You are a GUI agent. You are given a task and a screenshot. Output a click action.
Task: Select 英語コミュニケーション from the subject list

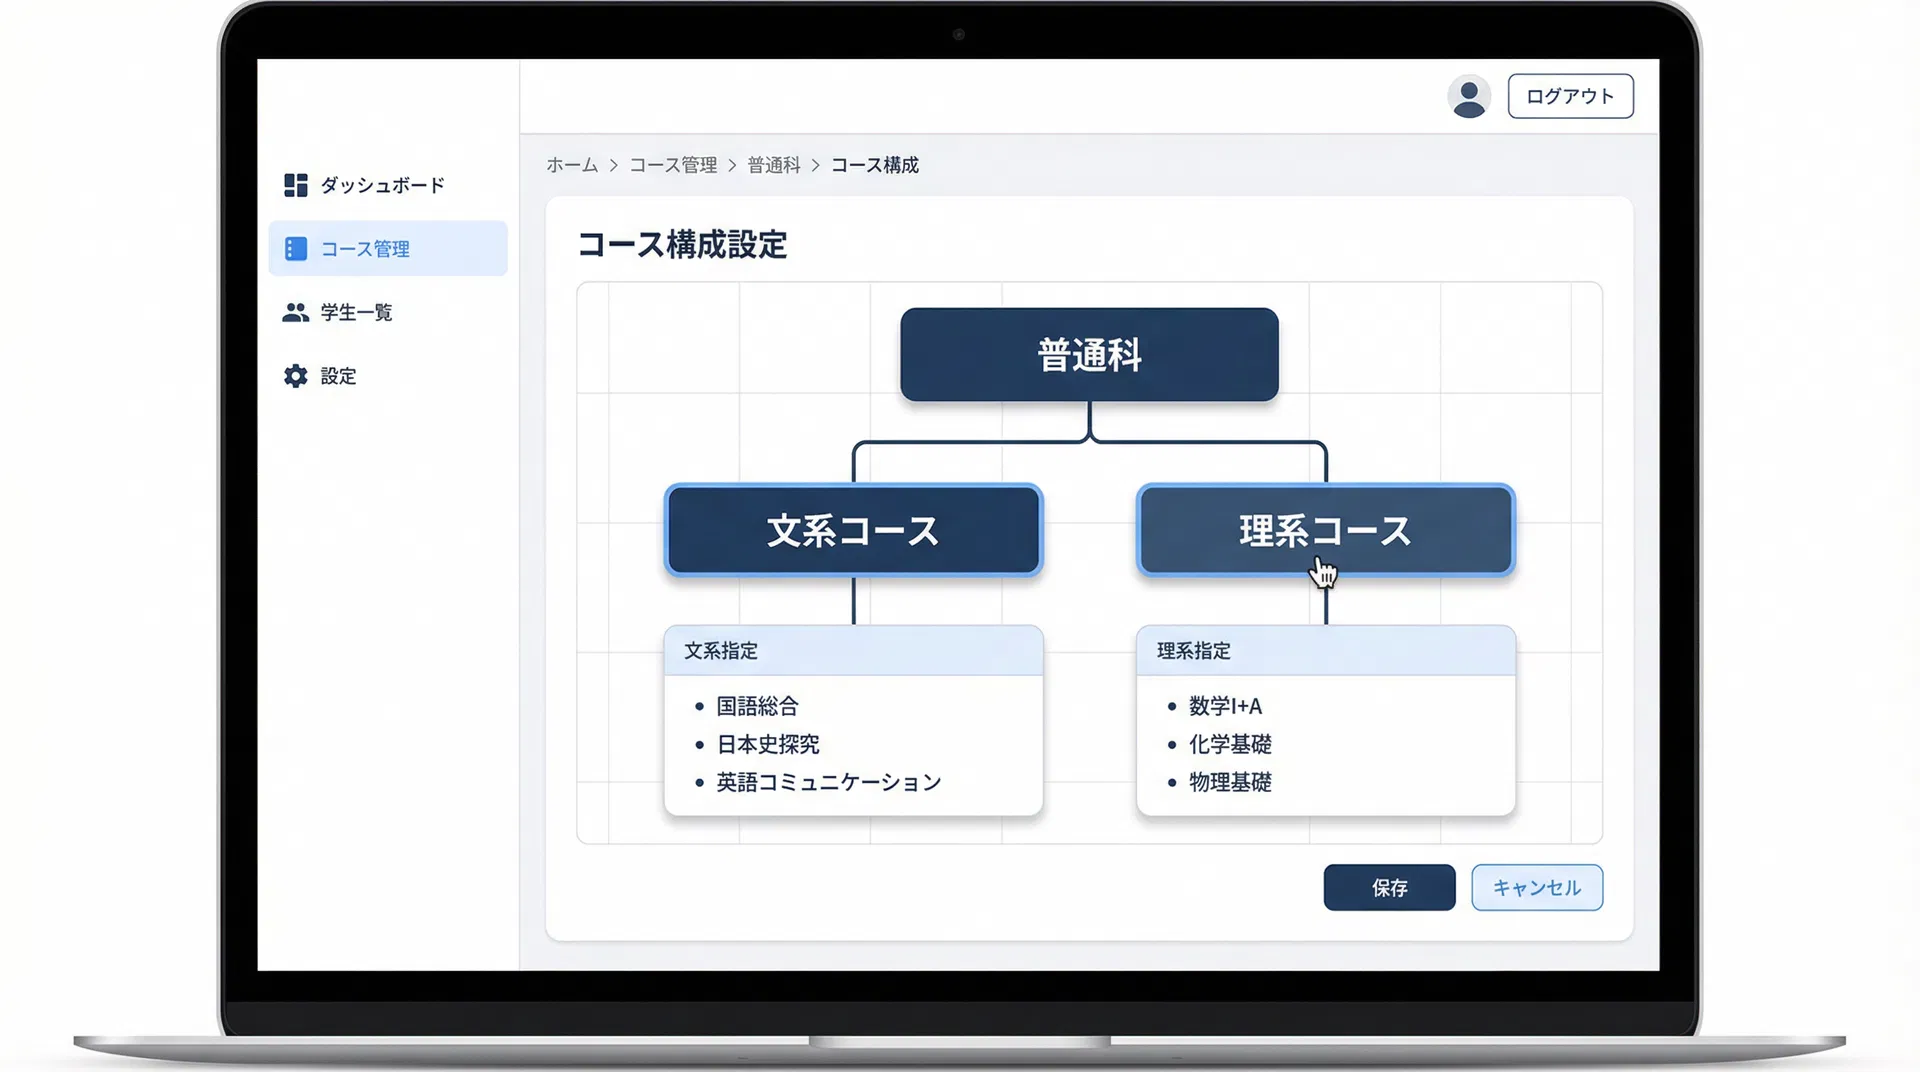[827, 782]
